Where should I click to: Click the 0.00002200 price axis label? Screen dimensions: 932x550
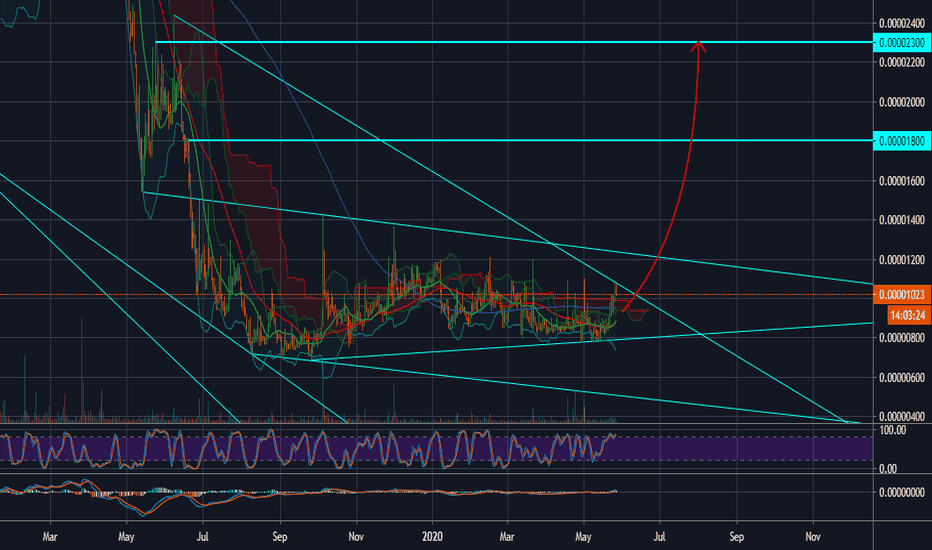point(902,62)
